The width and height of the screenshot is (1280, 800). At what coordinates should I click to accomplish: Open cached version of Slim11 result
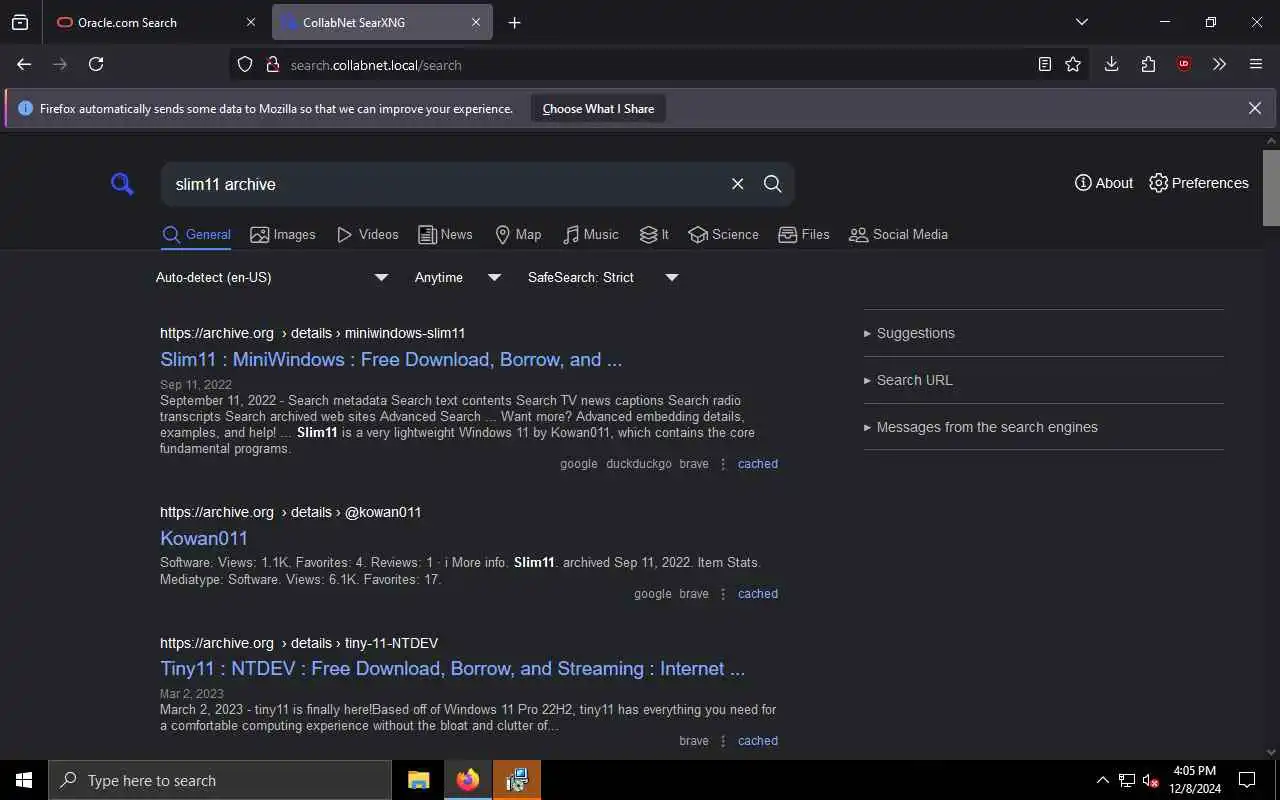(758, 464)
